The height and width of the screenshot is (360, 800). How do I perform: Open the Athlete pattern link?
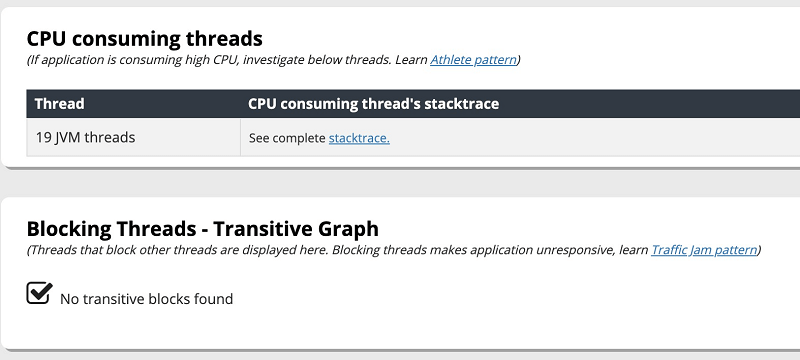tap(473, 60)
